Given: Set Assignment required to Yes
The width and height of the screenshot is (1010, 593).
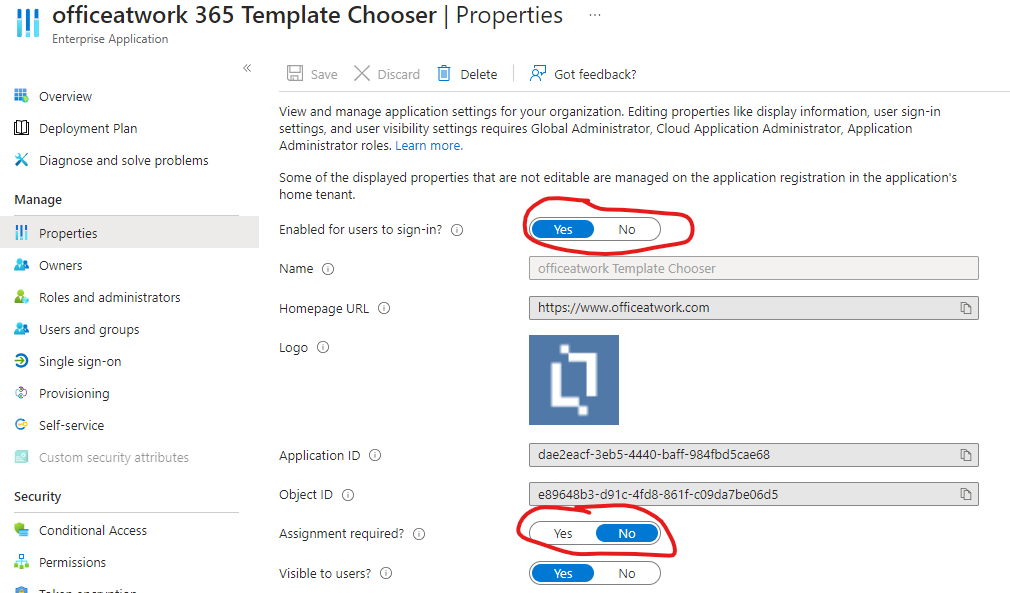Looking at the screenshot, I should click(563, 534).
